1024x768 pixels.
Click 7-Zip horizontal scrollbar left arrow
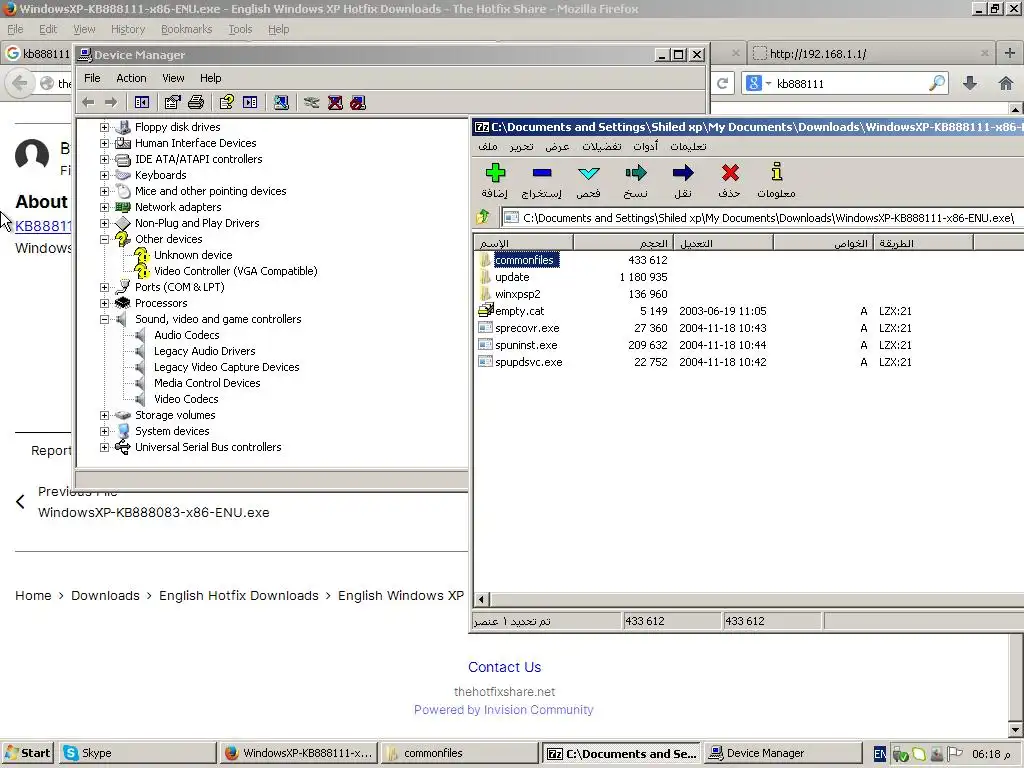coord(482,599)
